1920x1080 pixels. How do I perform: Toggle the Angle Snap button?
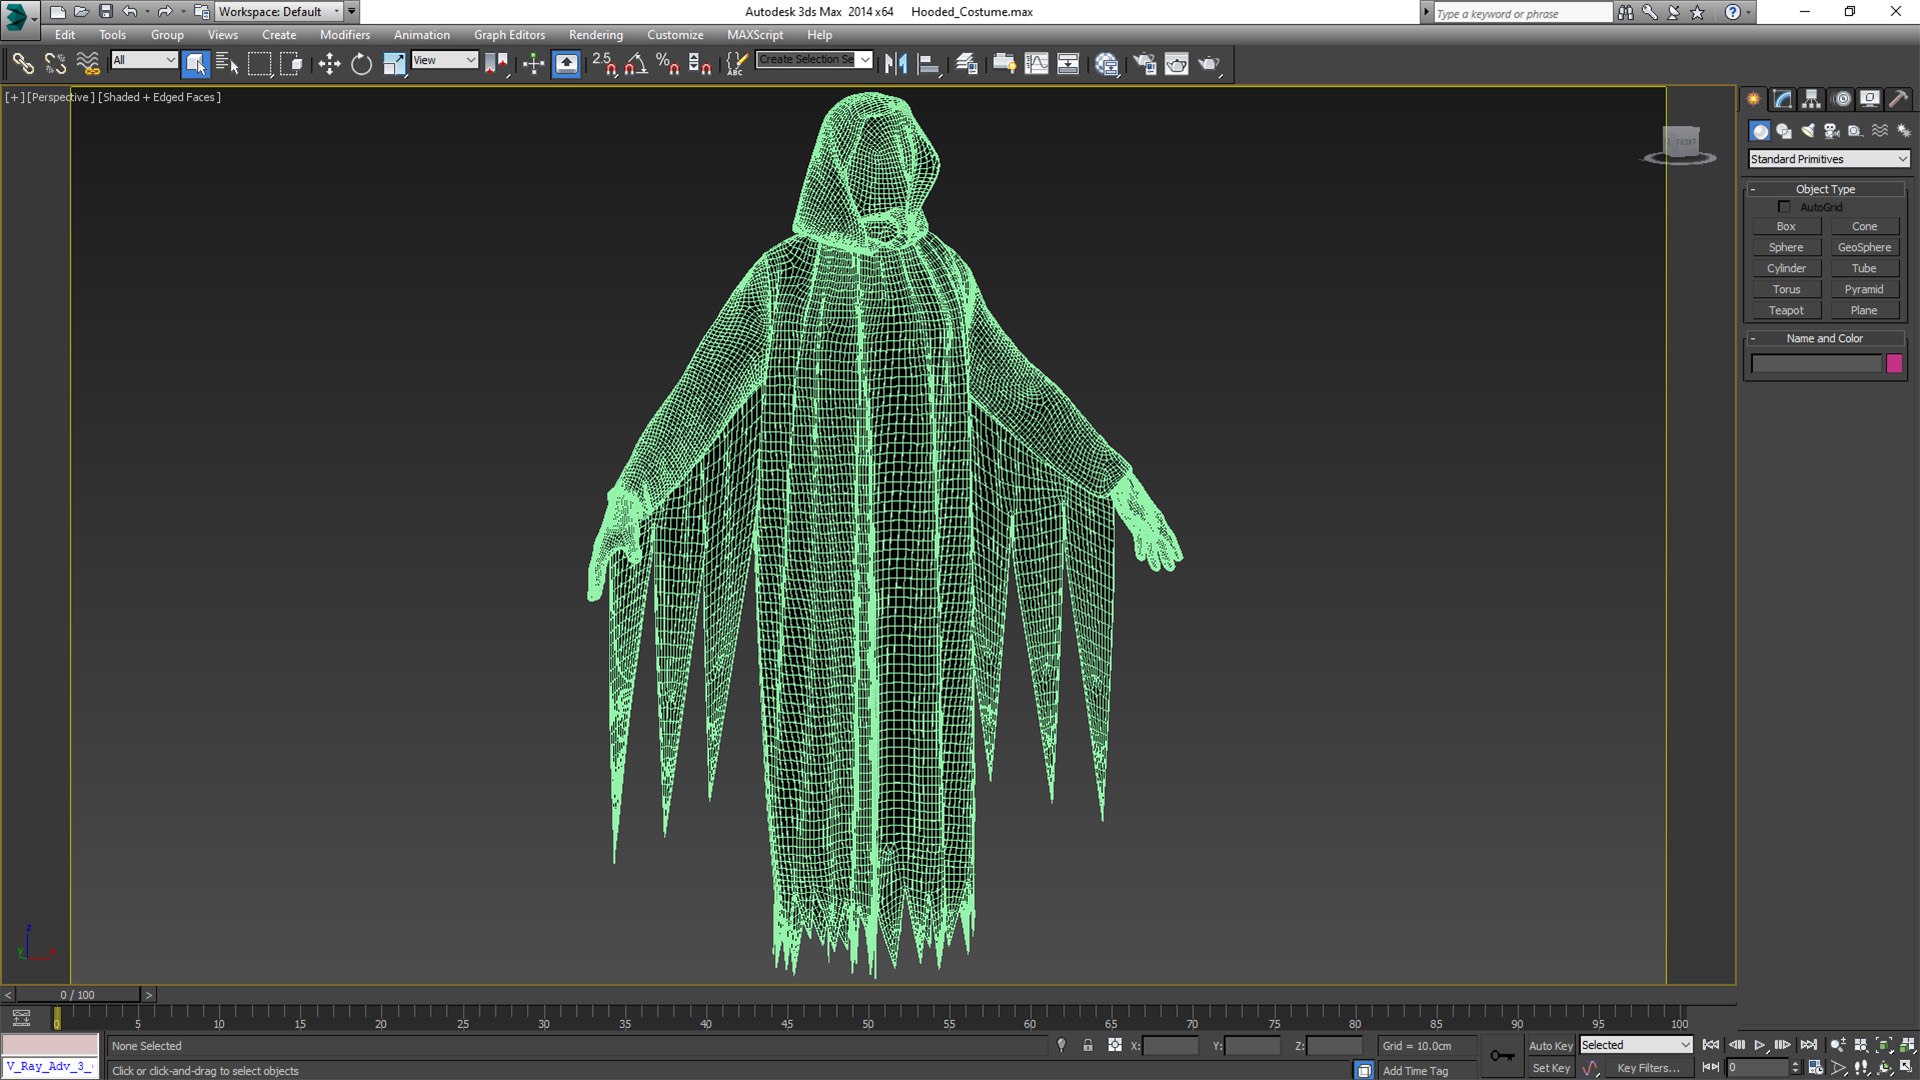pos(636,64)
